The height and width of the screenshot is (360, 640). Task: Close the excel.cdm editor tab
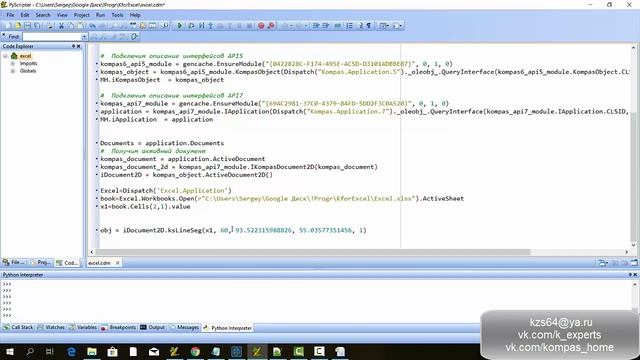(118, 263)
